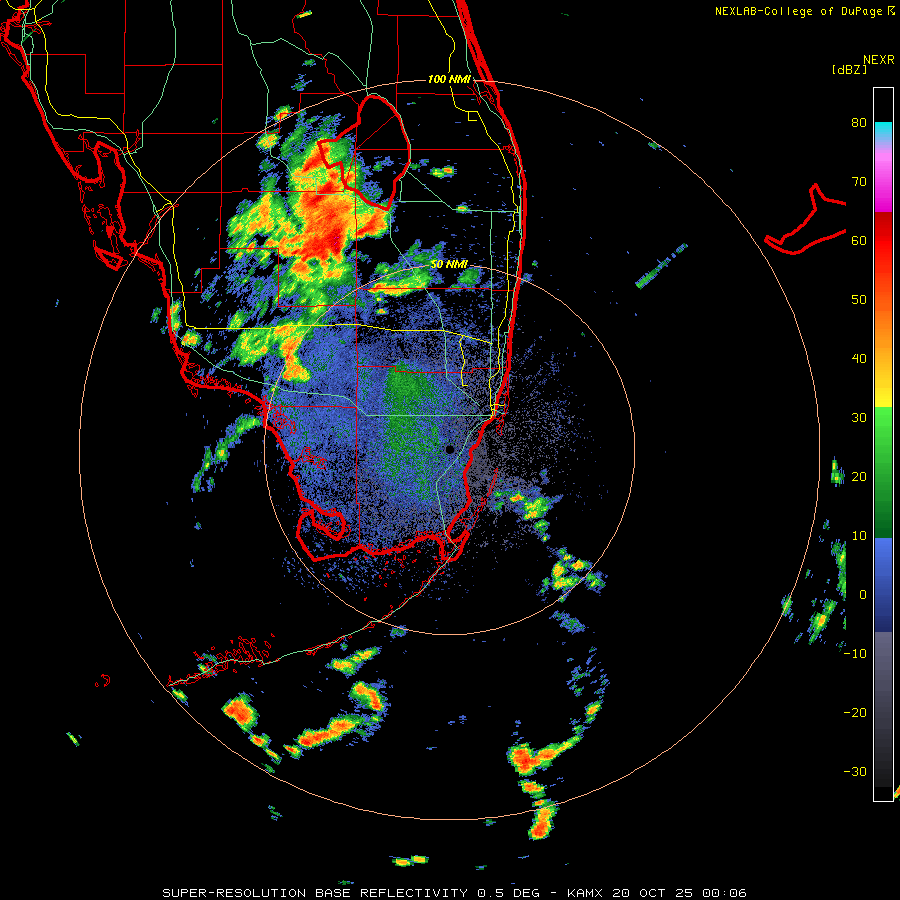
Task: Click the blue segment of the color bar
Action: (x=883, y=585)
